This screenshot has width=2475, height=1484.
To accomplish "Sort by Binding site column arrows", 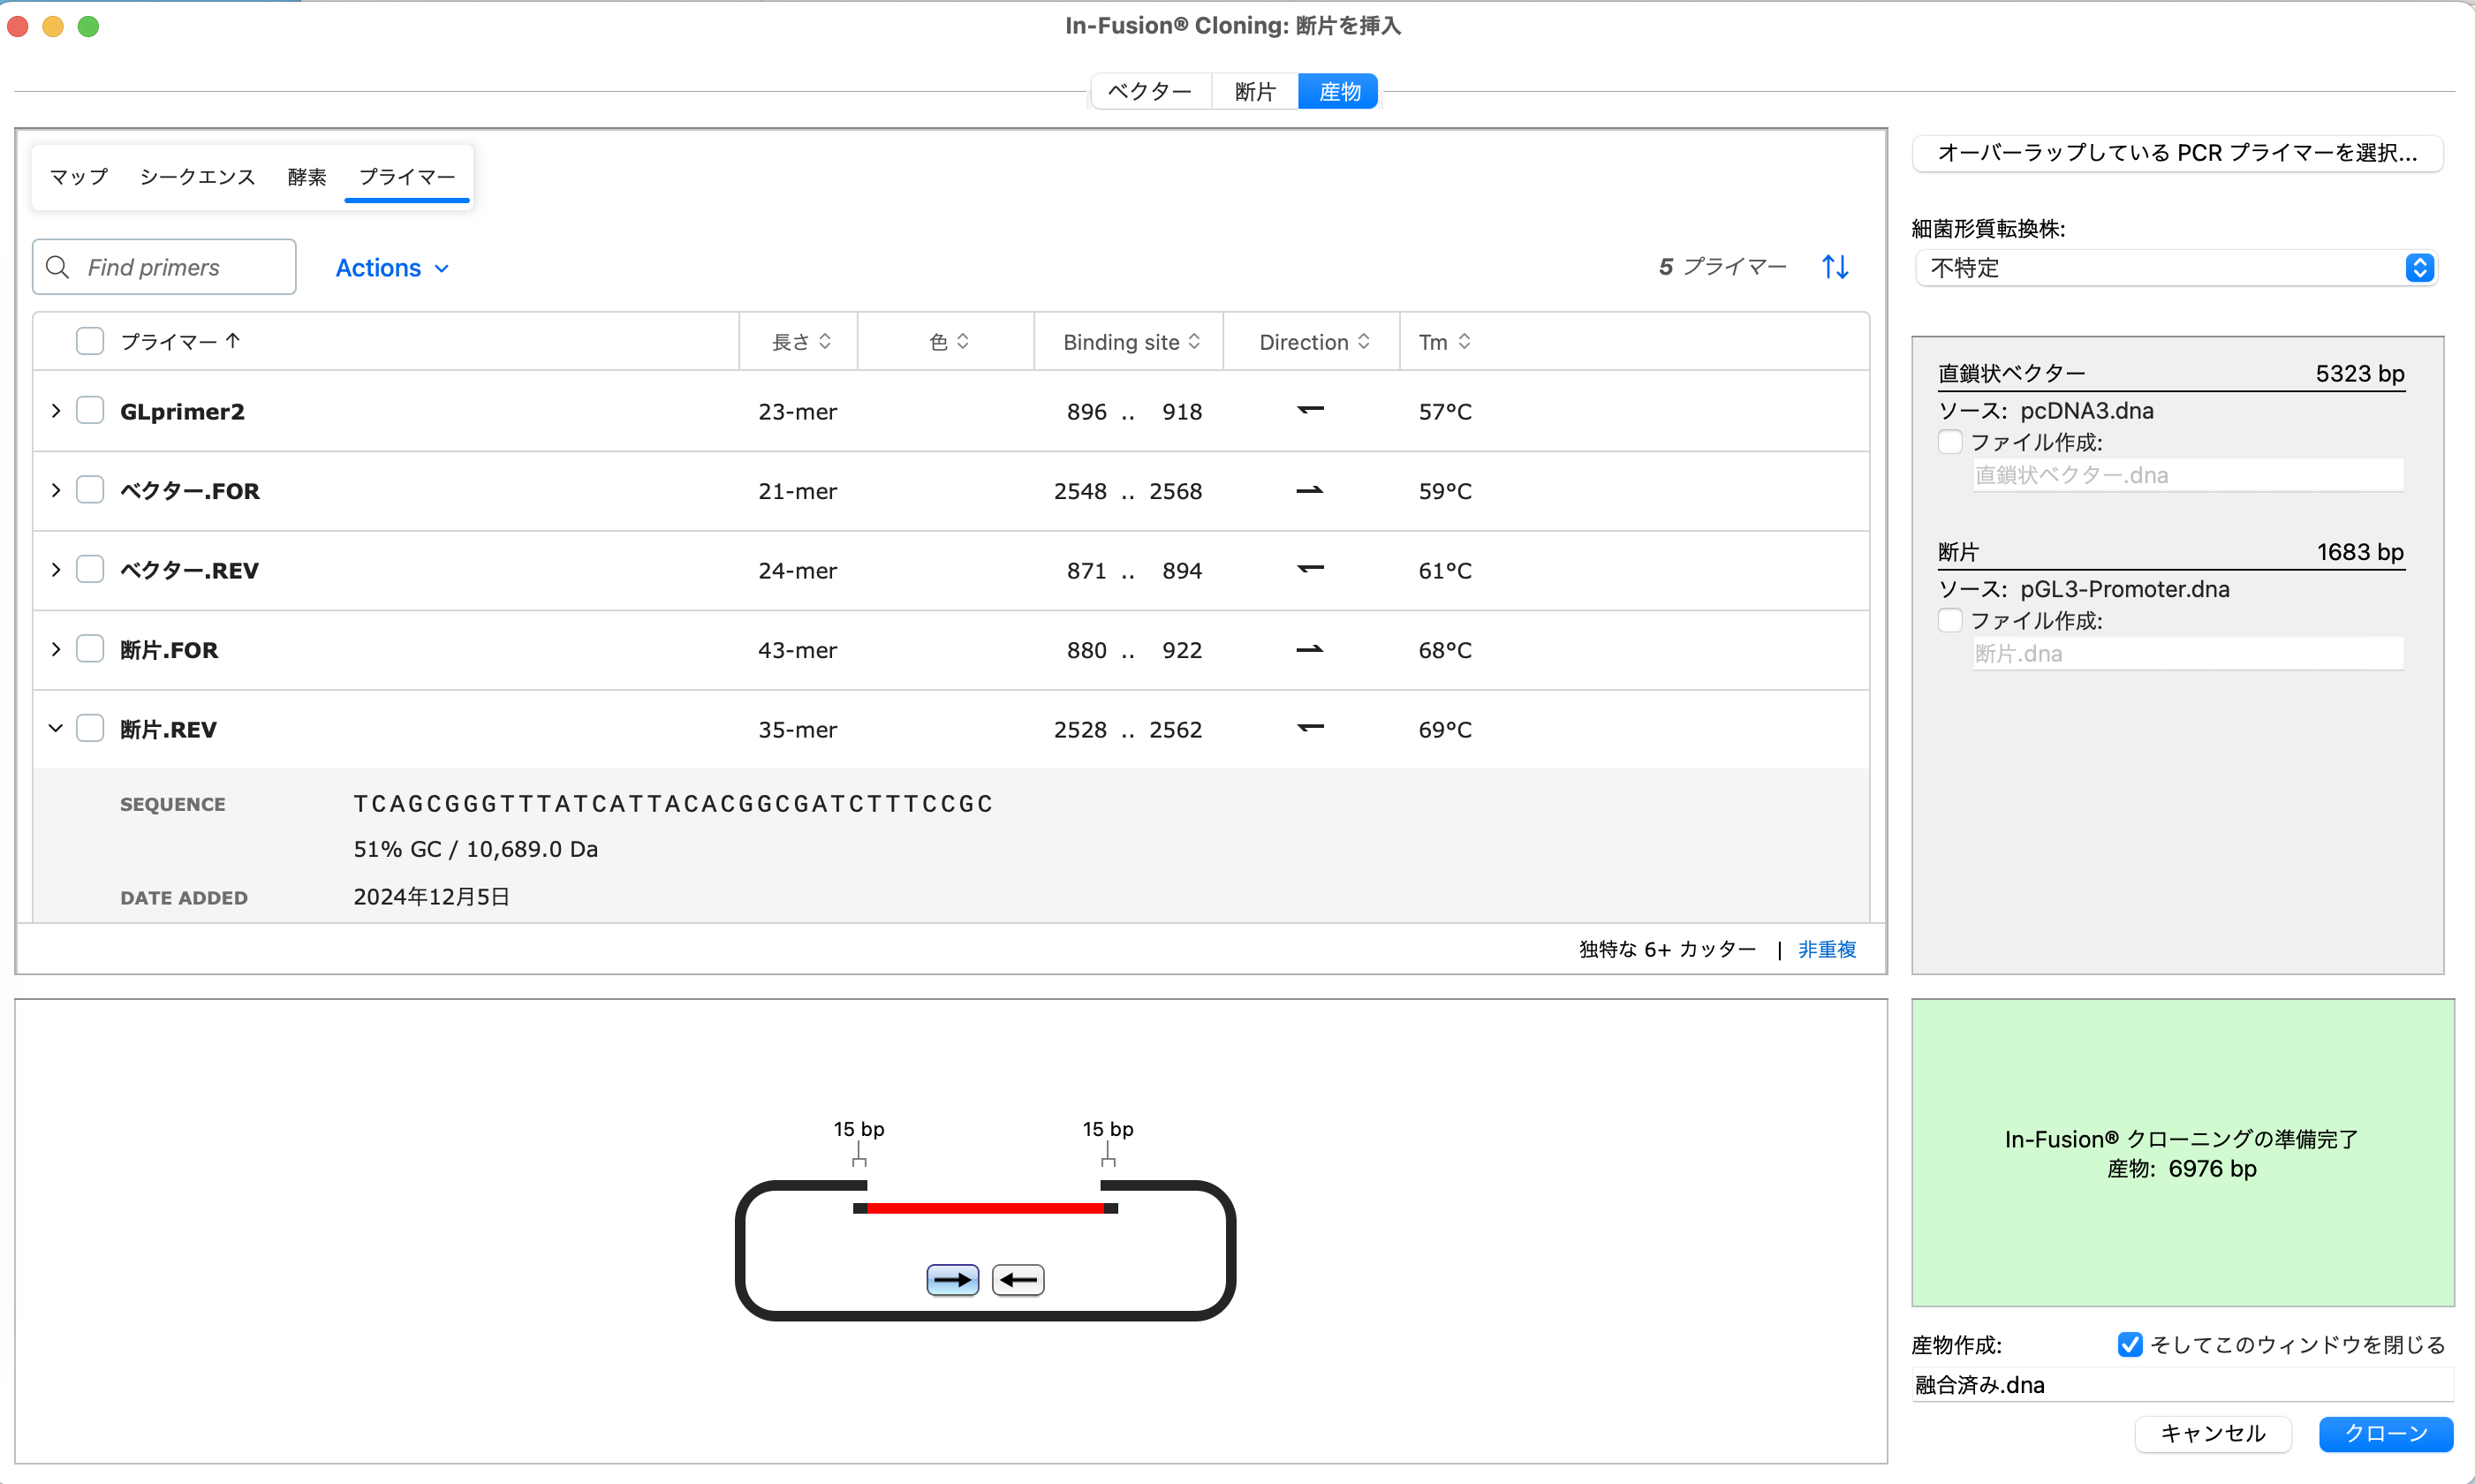I will click(x=1196, y=341).
